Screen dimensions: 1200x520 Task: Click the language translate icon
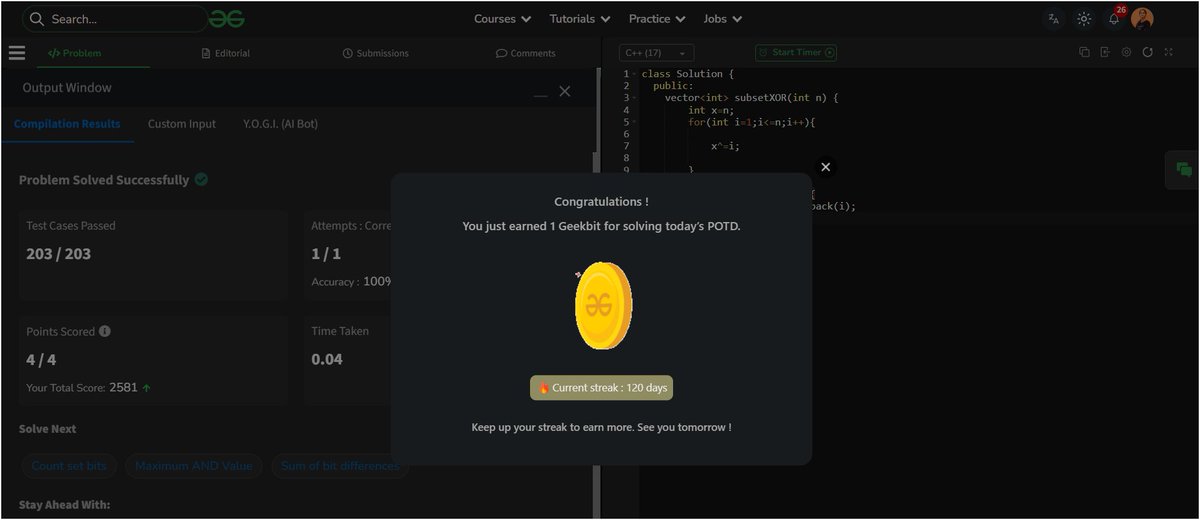tap(1053, 19)
